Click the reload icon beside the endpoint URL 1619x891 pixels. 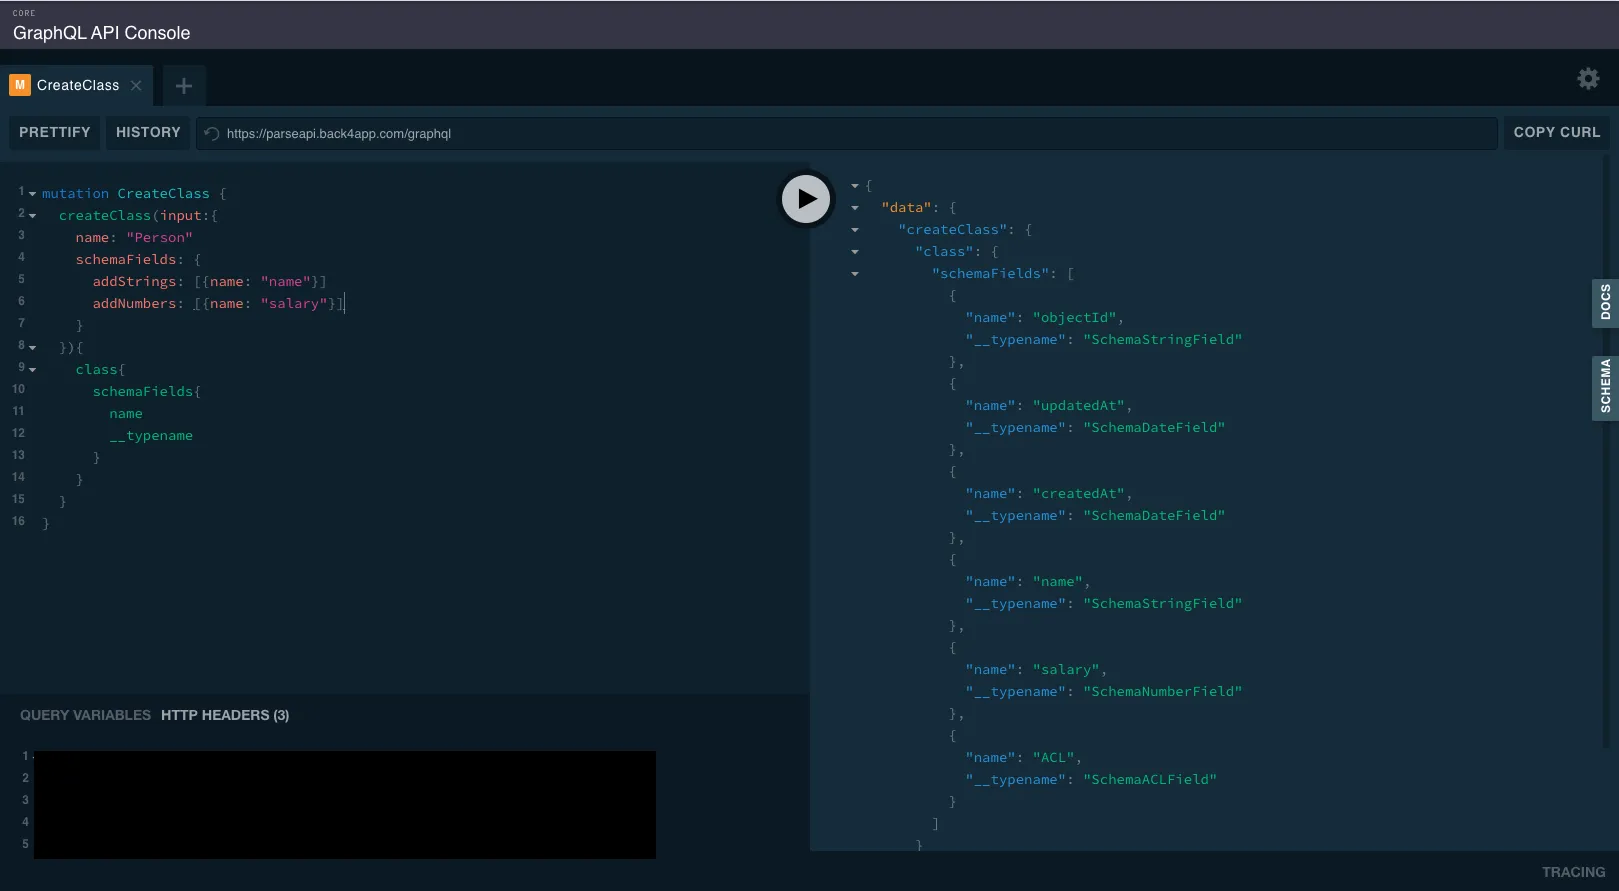click(x=212, y=134)
